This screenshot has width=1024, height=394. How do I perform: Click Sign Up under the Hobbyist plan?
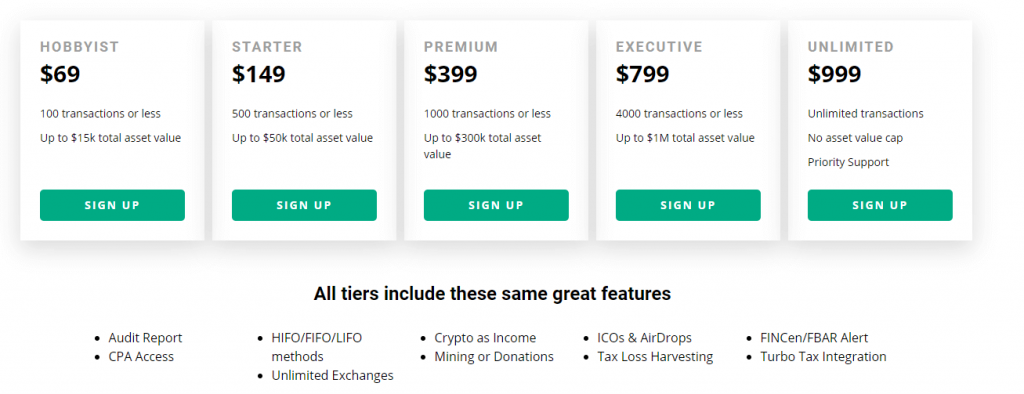[x=112, y=205]
